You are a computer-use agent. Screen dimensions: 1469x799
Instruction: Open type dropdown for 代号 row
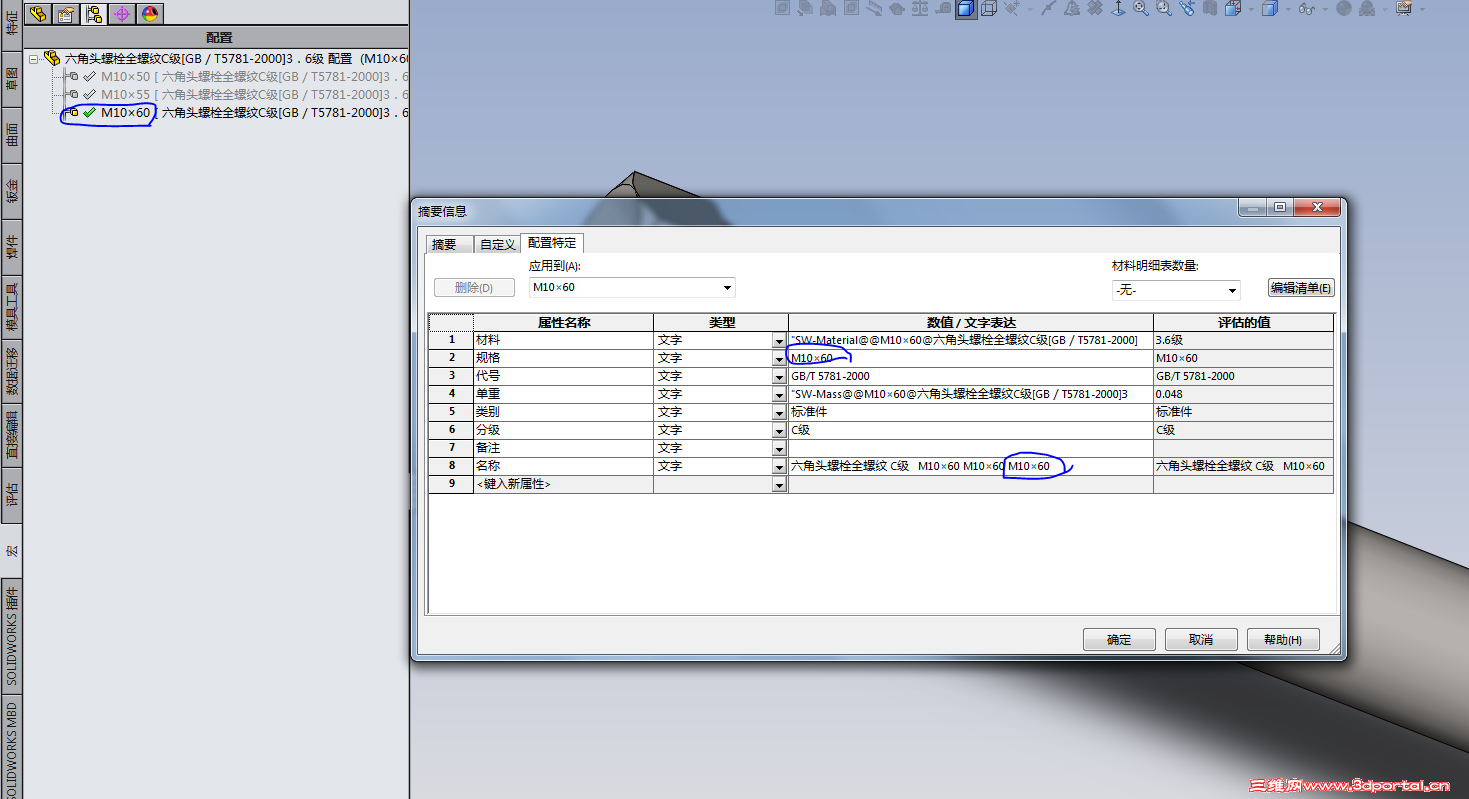pyautogui.click(x=779, y=377)
